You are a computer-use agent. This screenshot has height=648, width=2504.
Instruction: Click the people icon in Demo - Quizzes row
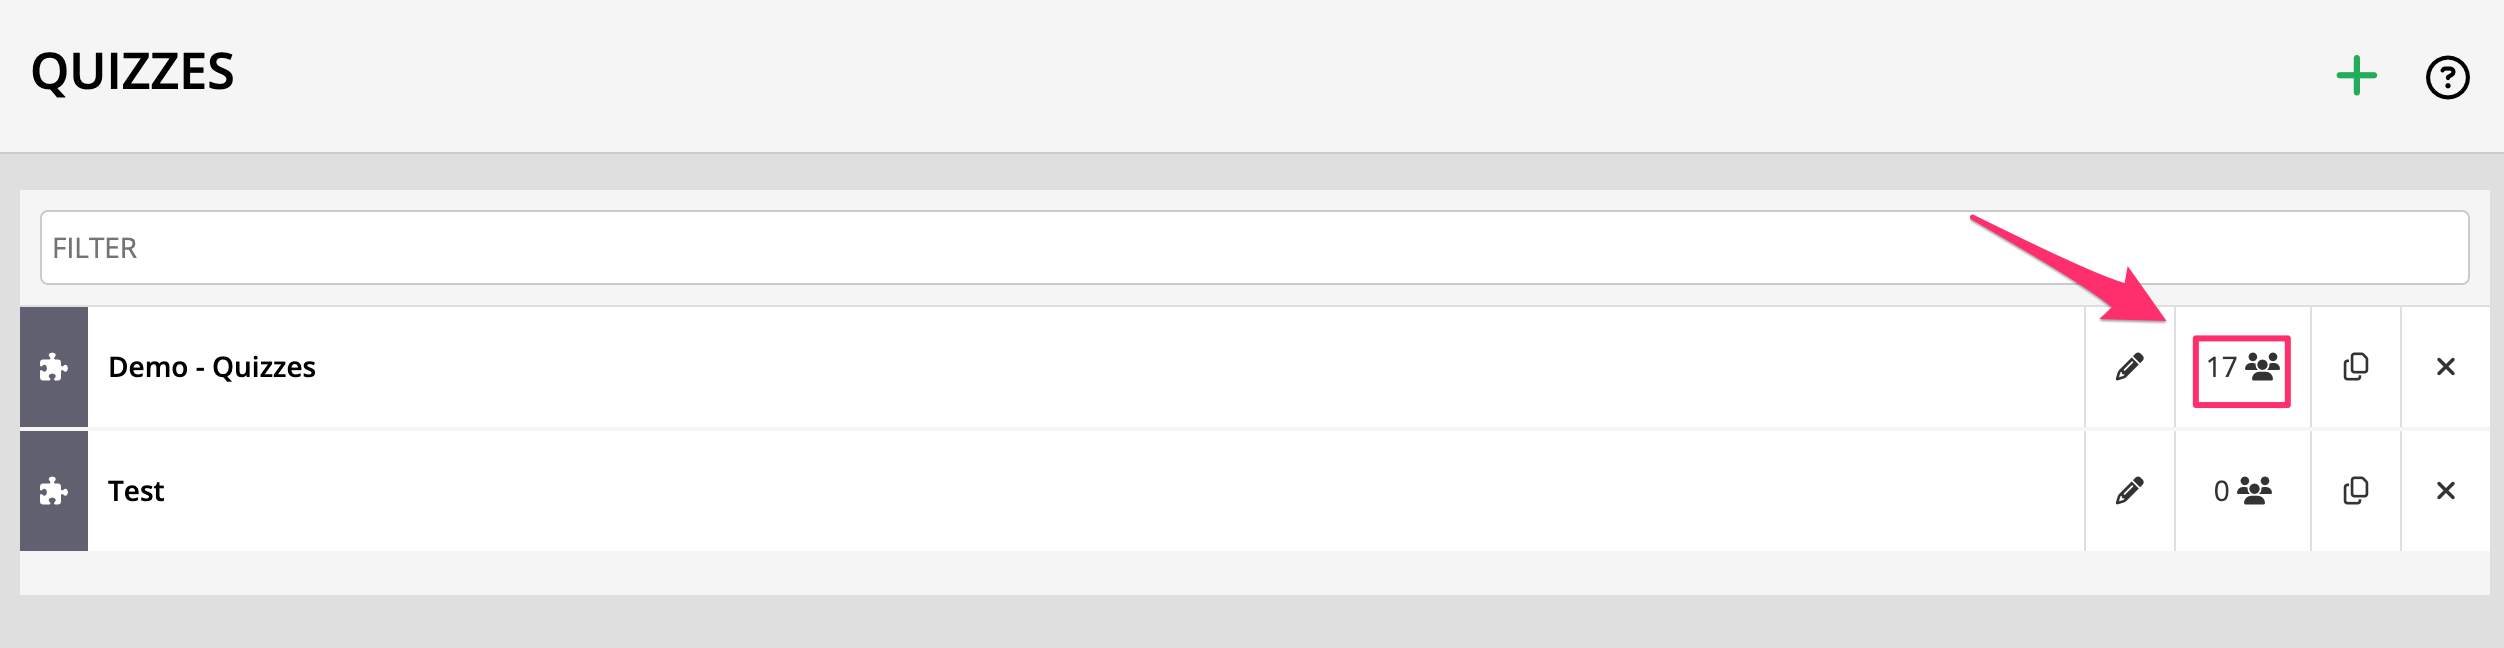pyautogui.click(x=2262, y=367)
